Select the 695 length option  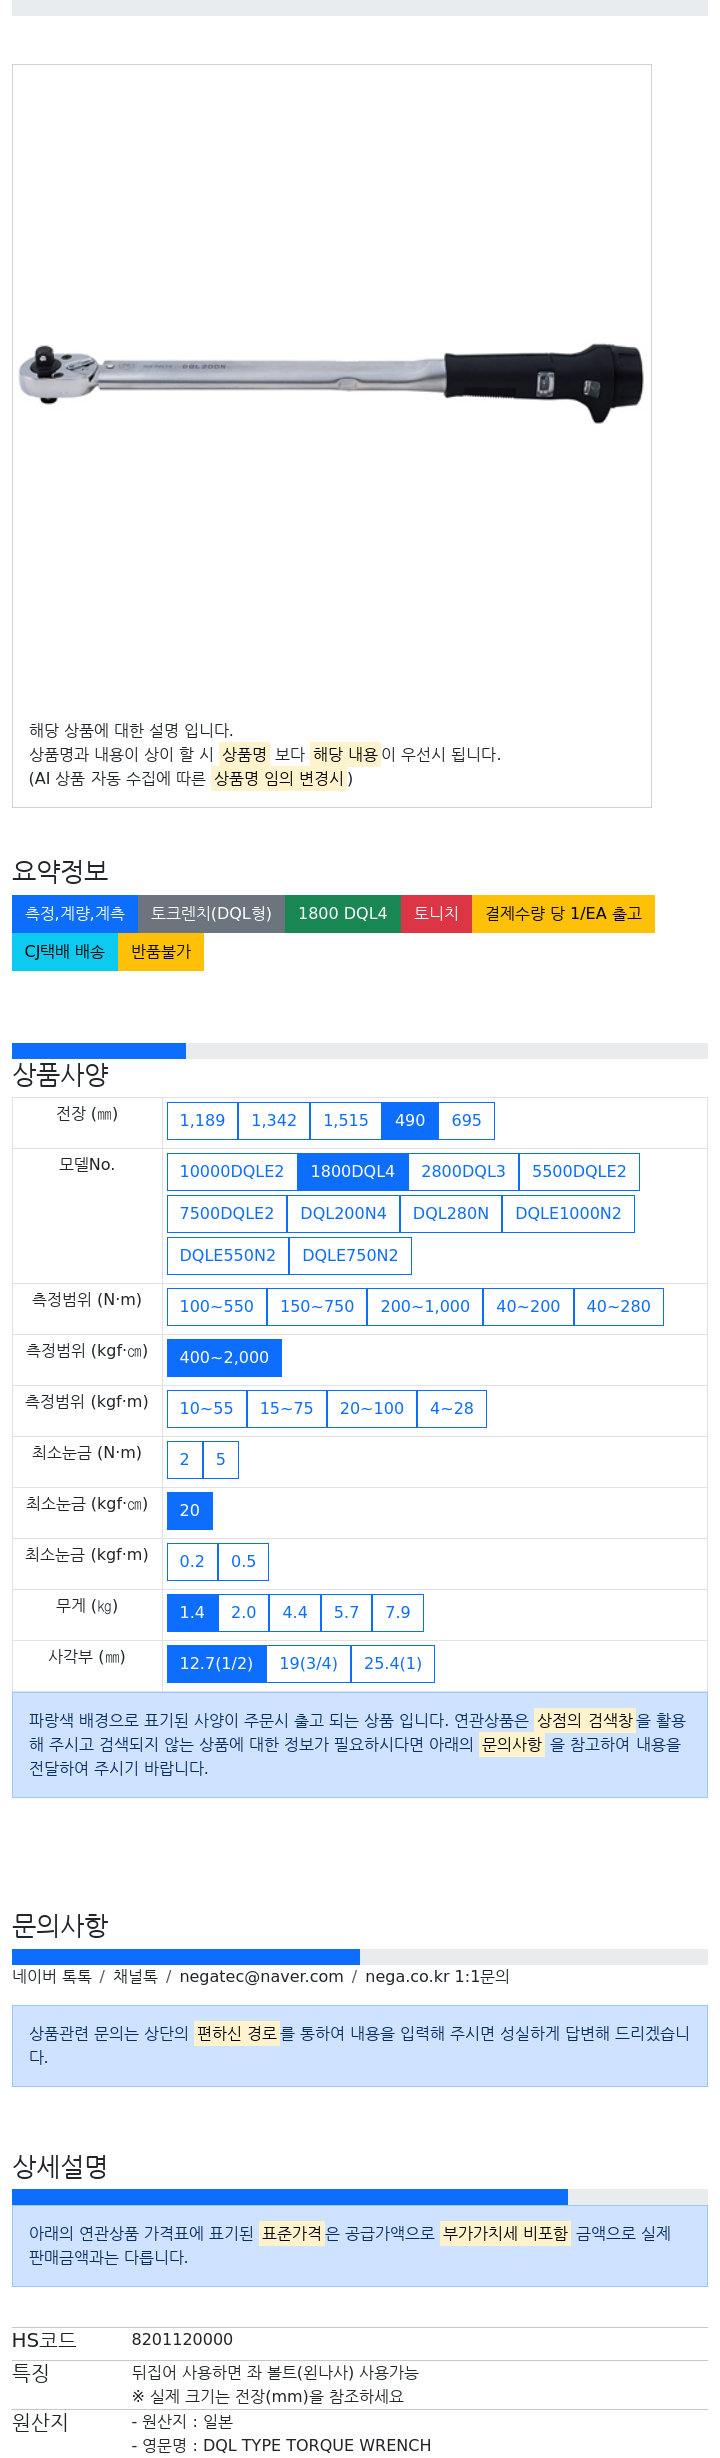point(466,1121)
